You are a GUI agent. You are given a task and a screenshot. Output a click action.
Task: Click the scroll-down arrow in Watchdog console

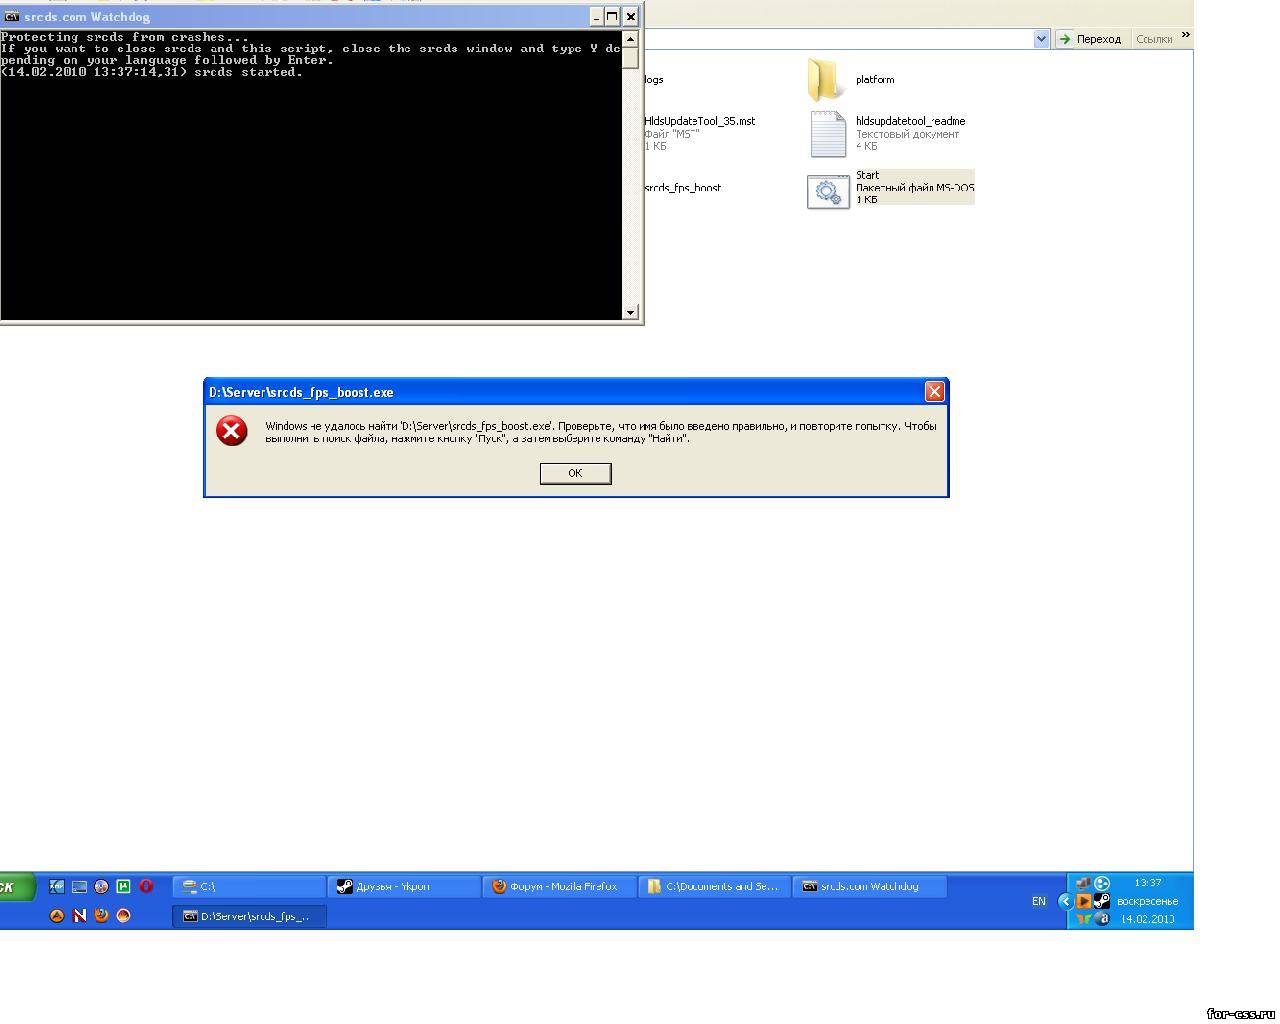[630, 312]
